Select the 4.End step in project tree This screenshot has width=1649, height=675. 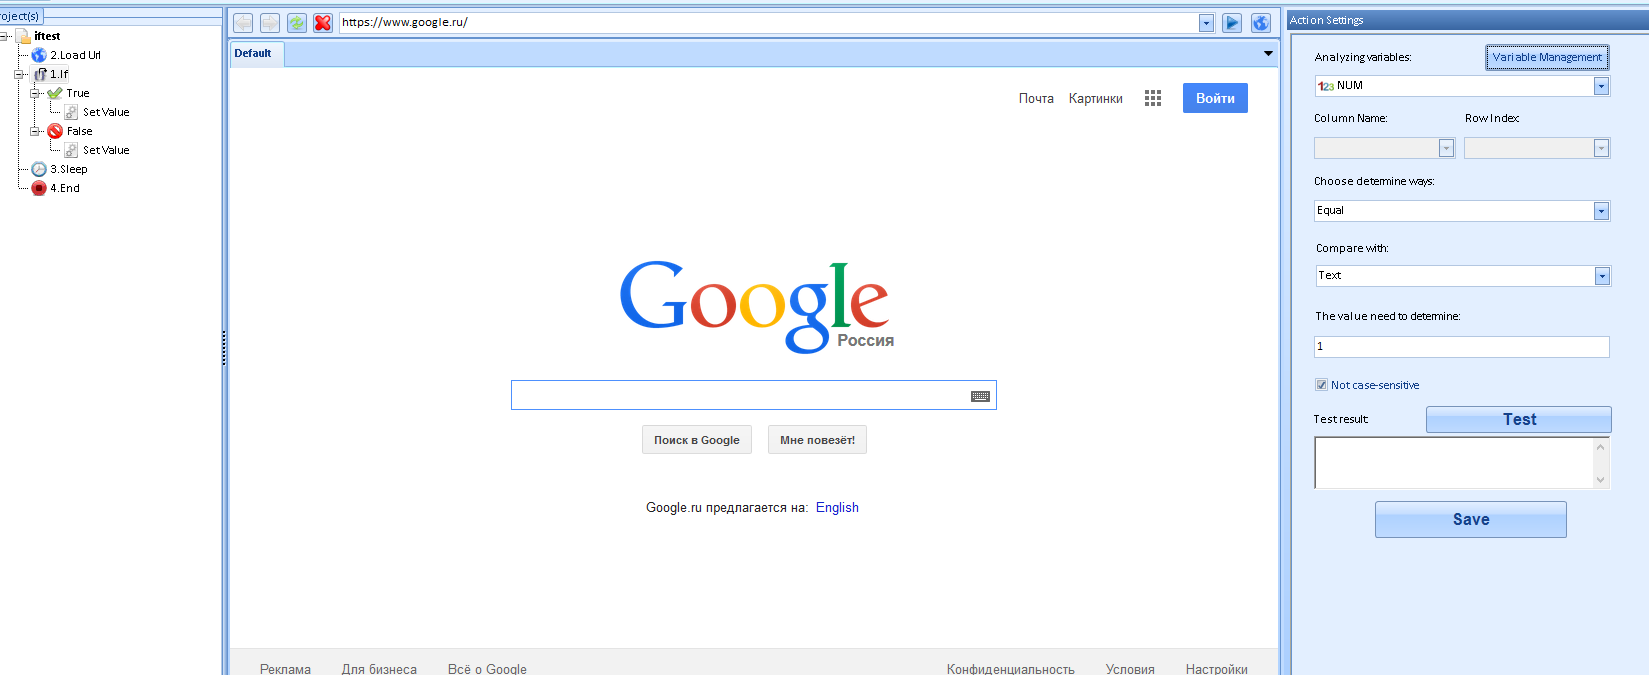(x=64, y=188)
